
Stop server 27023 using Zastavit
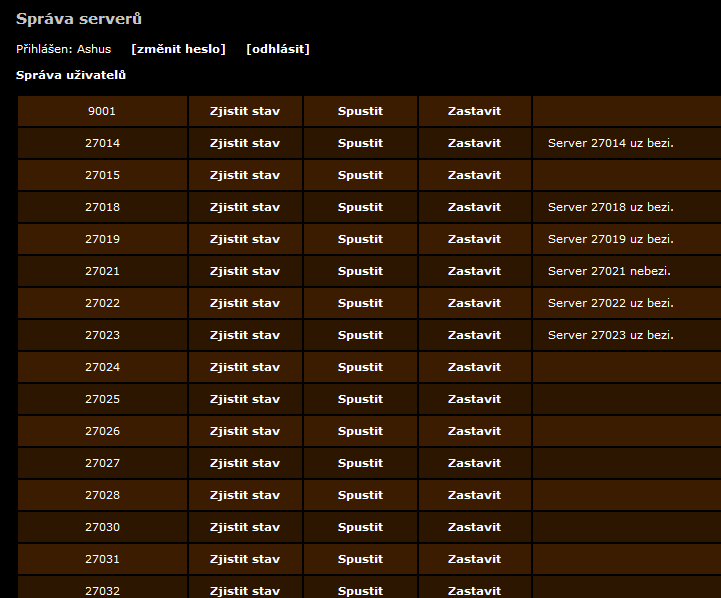click(474, 335)
